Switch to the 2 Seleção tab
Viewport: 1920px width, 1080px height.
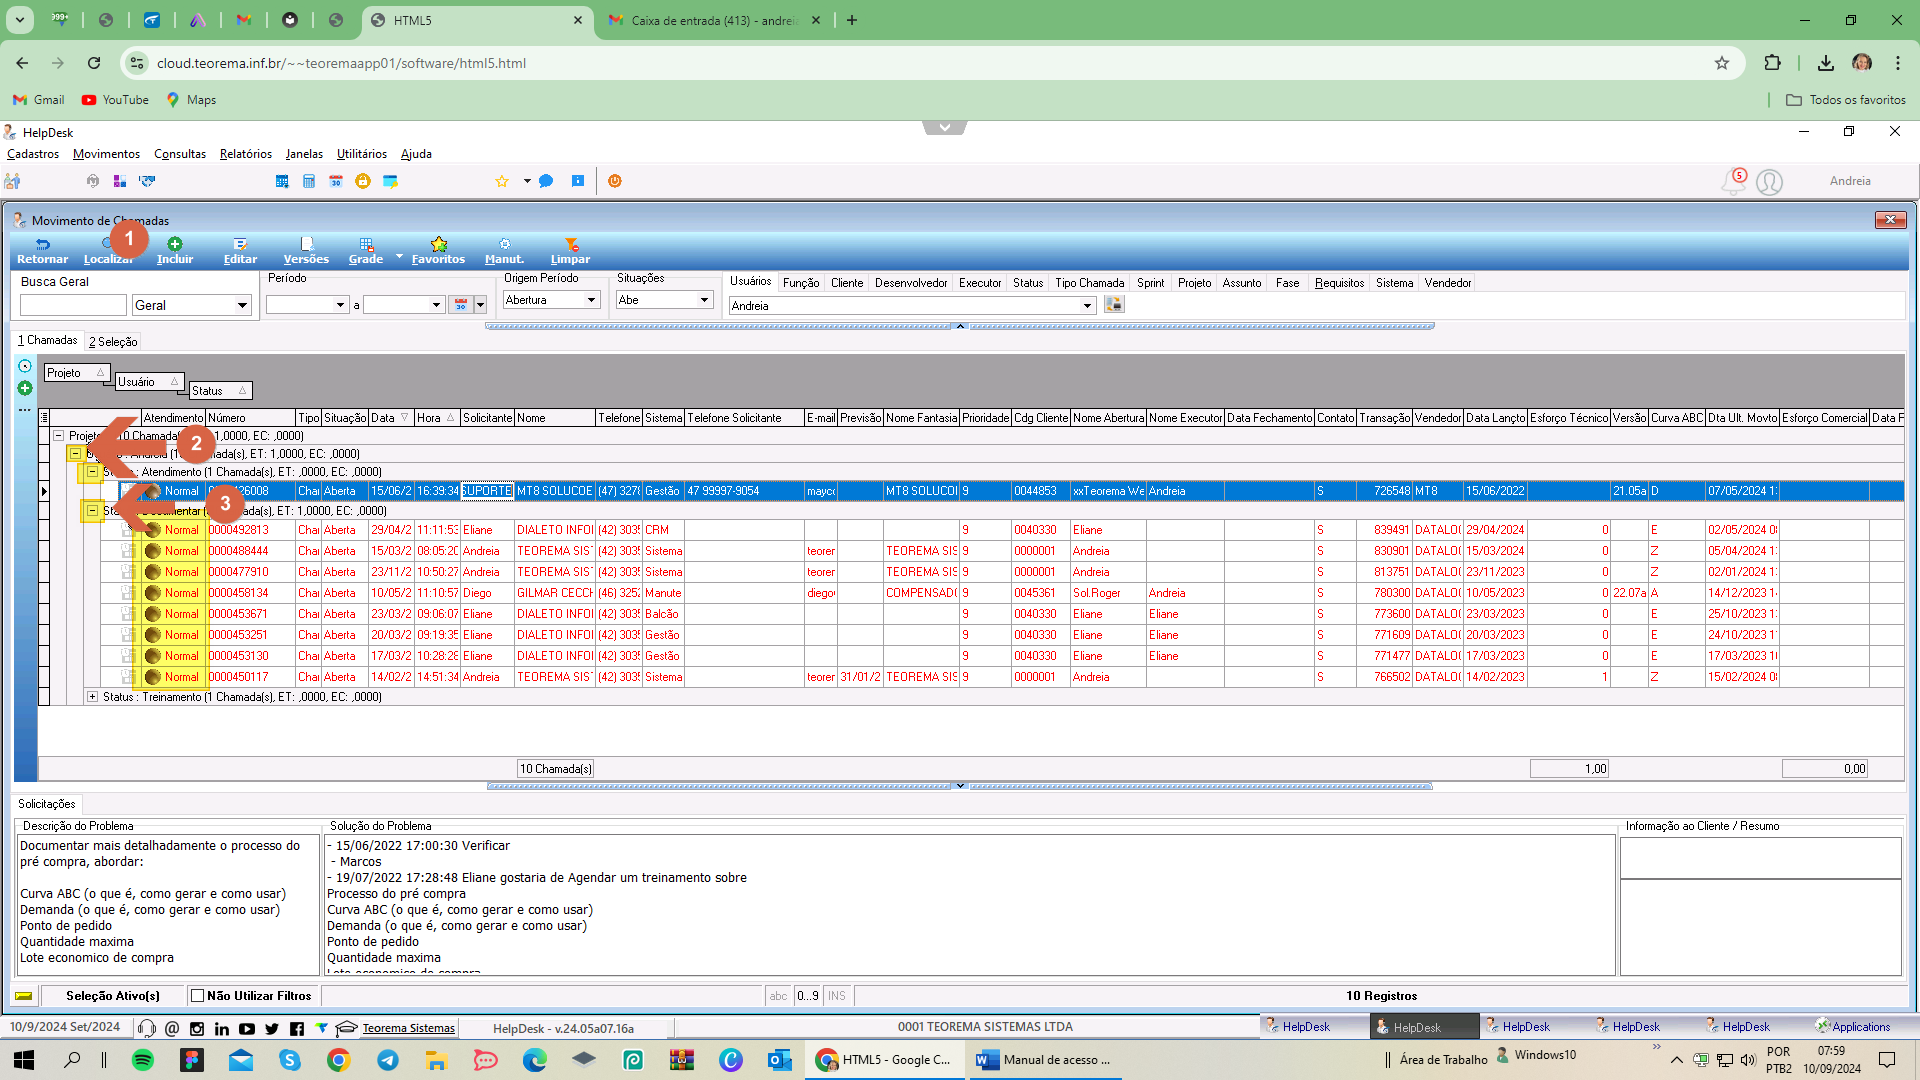(113, 341)
